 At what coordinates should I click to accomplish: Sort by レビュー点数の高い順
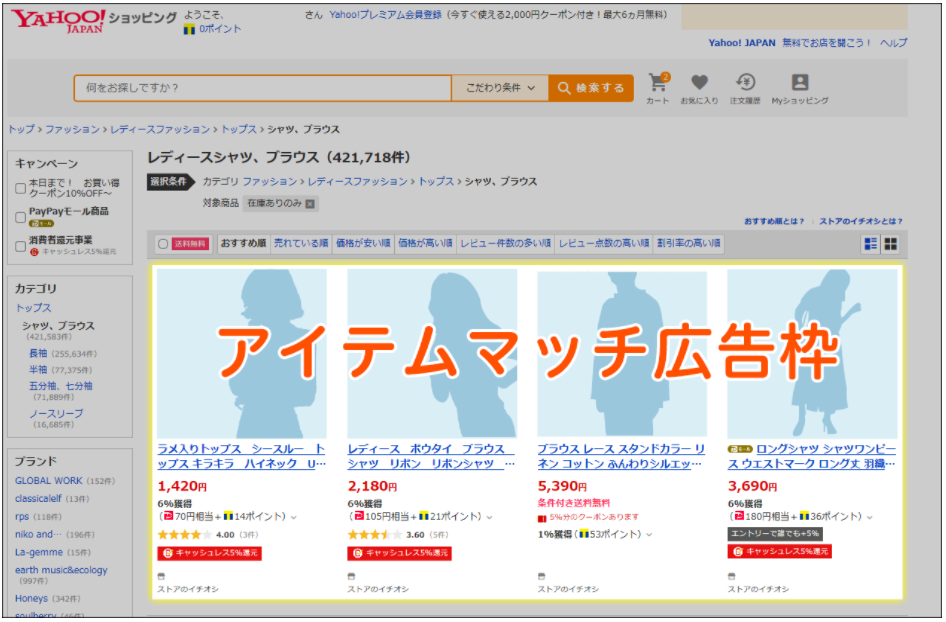click(604, 243)
